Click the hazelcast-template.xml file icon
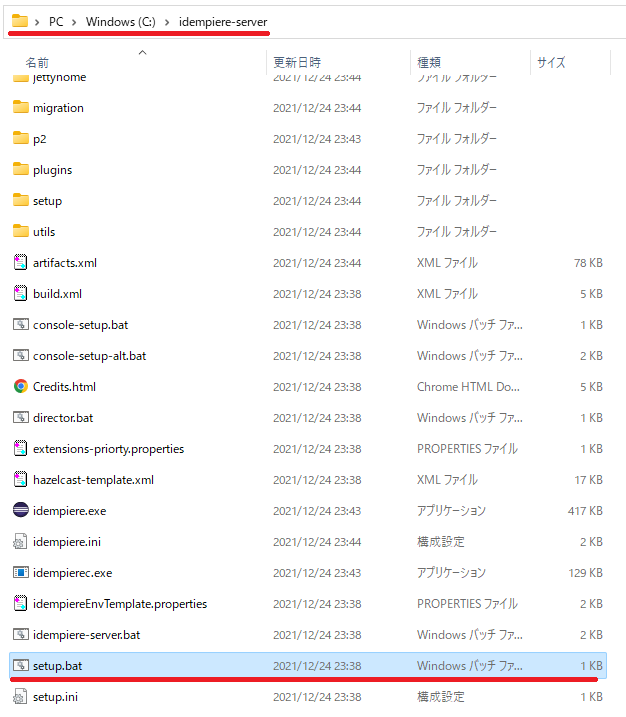This screenshot has height=717, width=626. 21,480
